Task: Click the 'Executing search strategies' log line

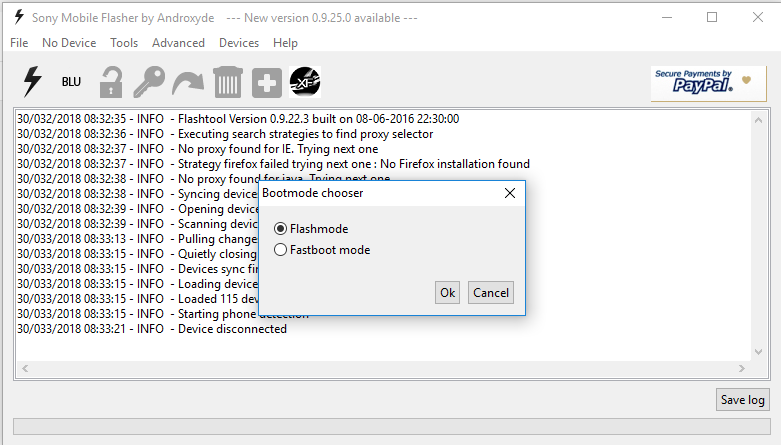Action: 225,134
